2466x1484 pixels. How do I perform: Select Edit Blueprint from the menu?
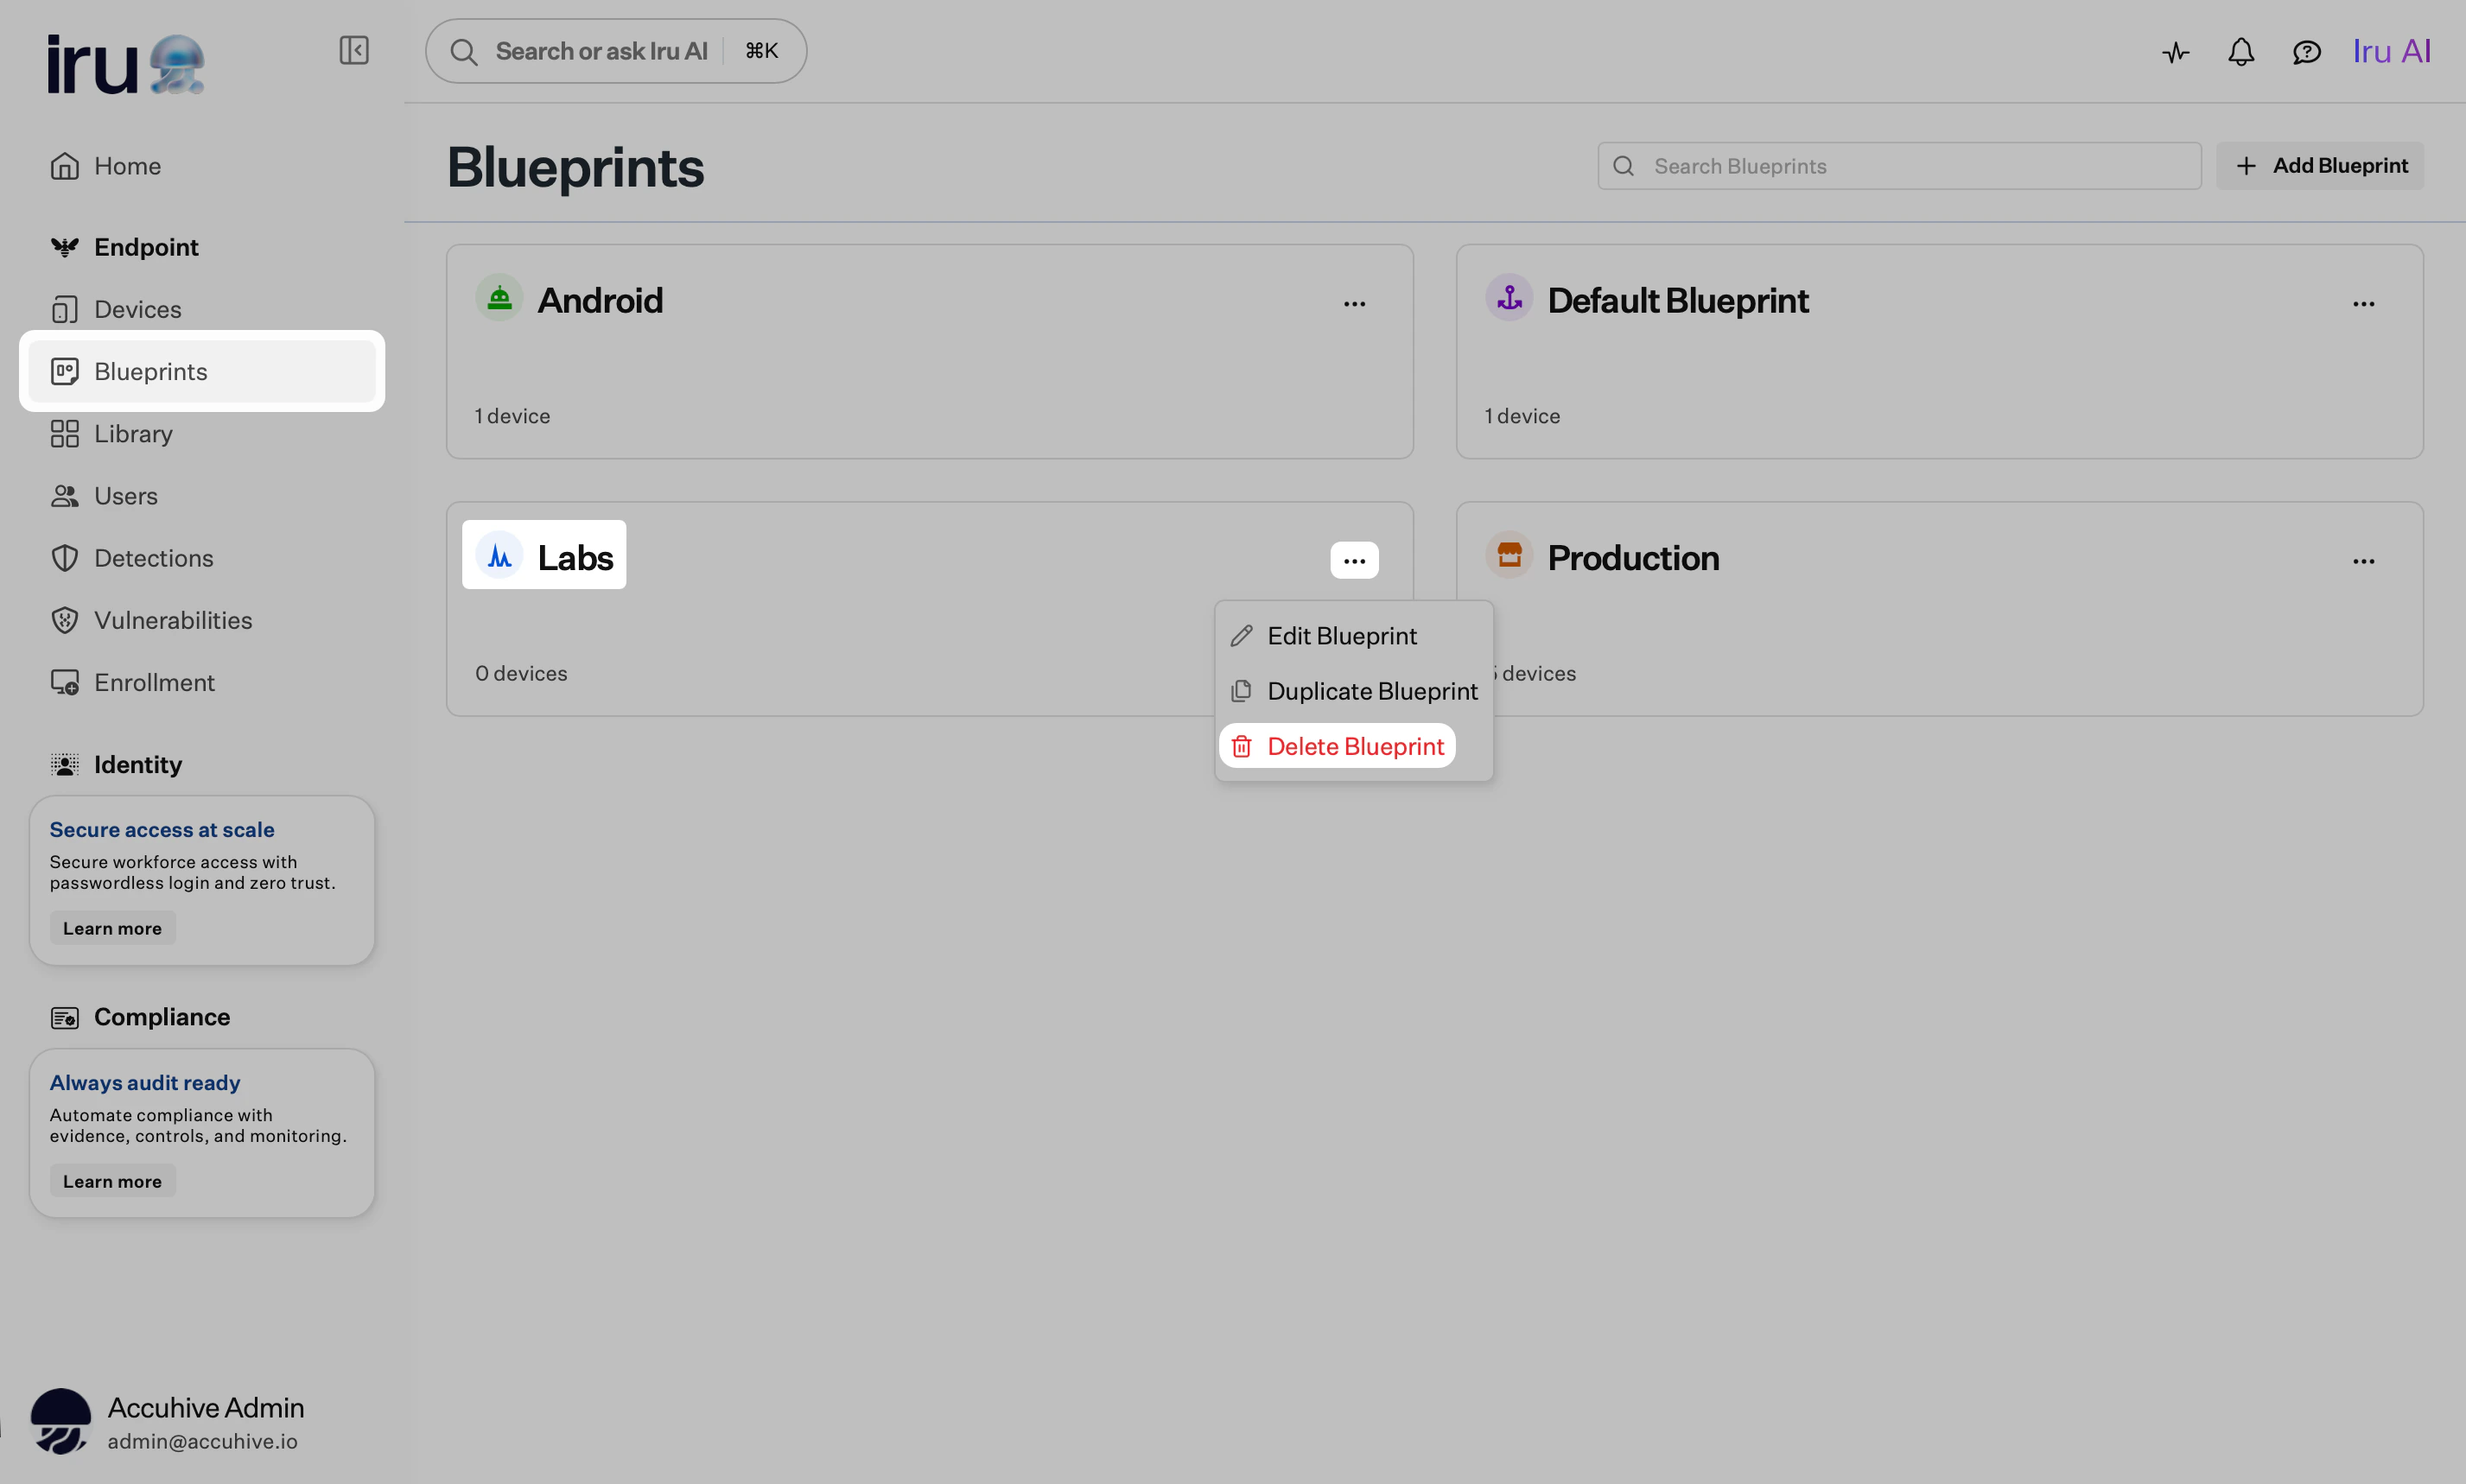tap(1341, 636)
